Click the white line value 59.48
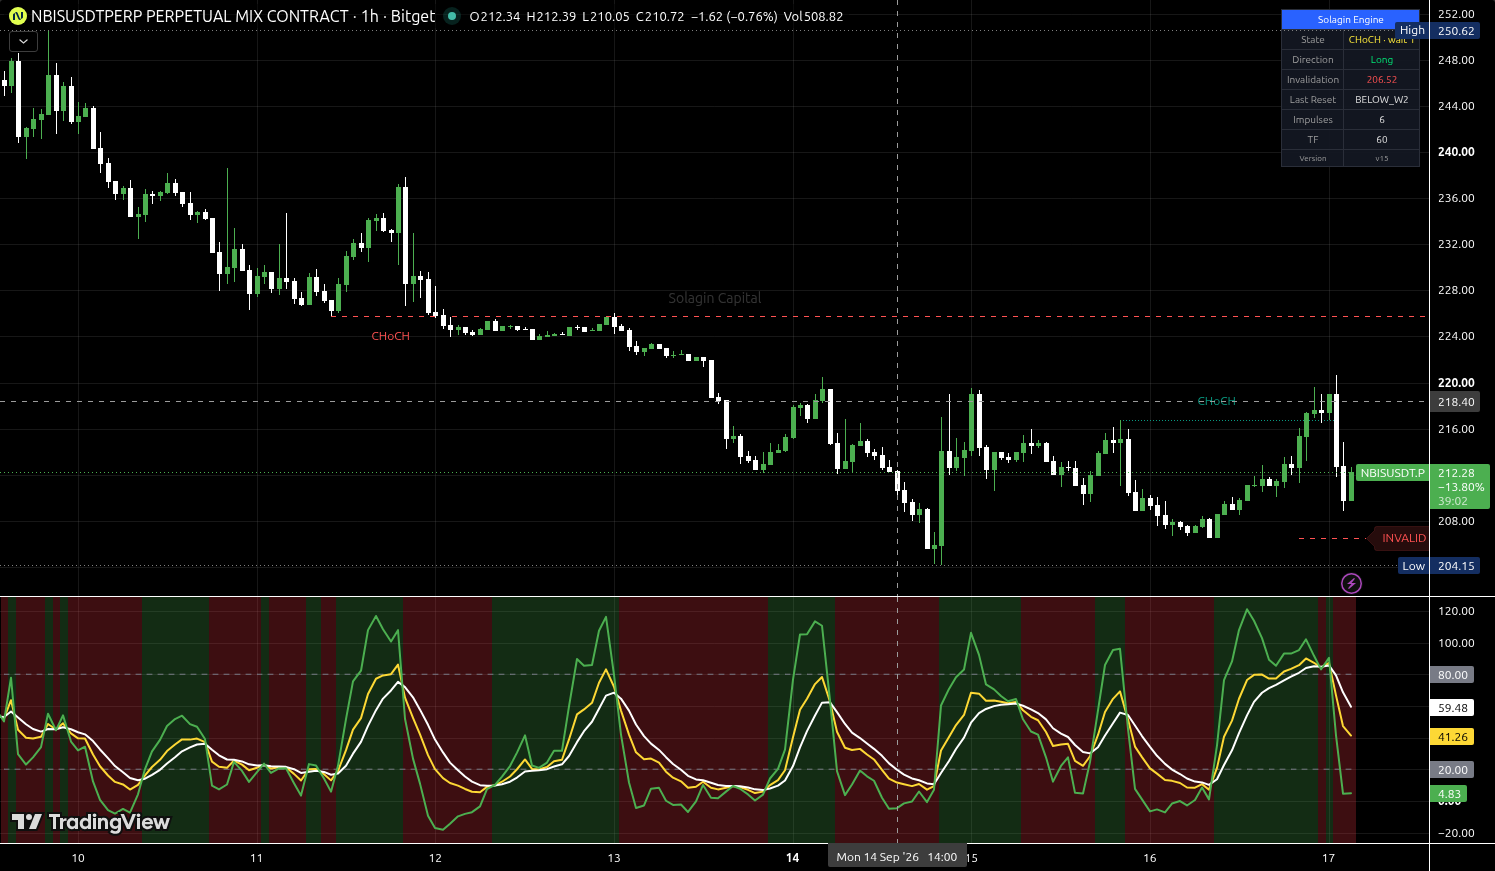Screen dimensions: 1495x871 click(1453, 708)
